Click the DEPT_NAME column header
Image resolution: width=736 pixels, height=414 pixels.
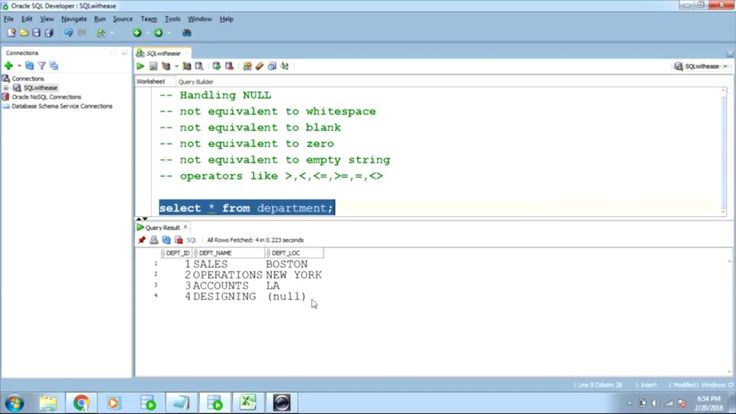(x=229, y=253)
